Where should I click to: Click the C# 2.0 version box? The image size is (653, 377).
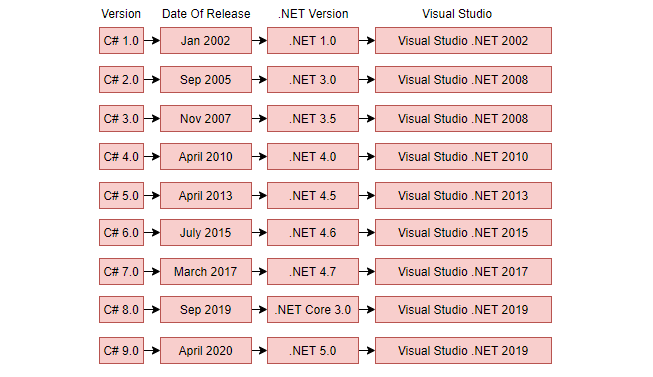(121, 79)
